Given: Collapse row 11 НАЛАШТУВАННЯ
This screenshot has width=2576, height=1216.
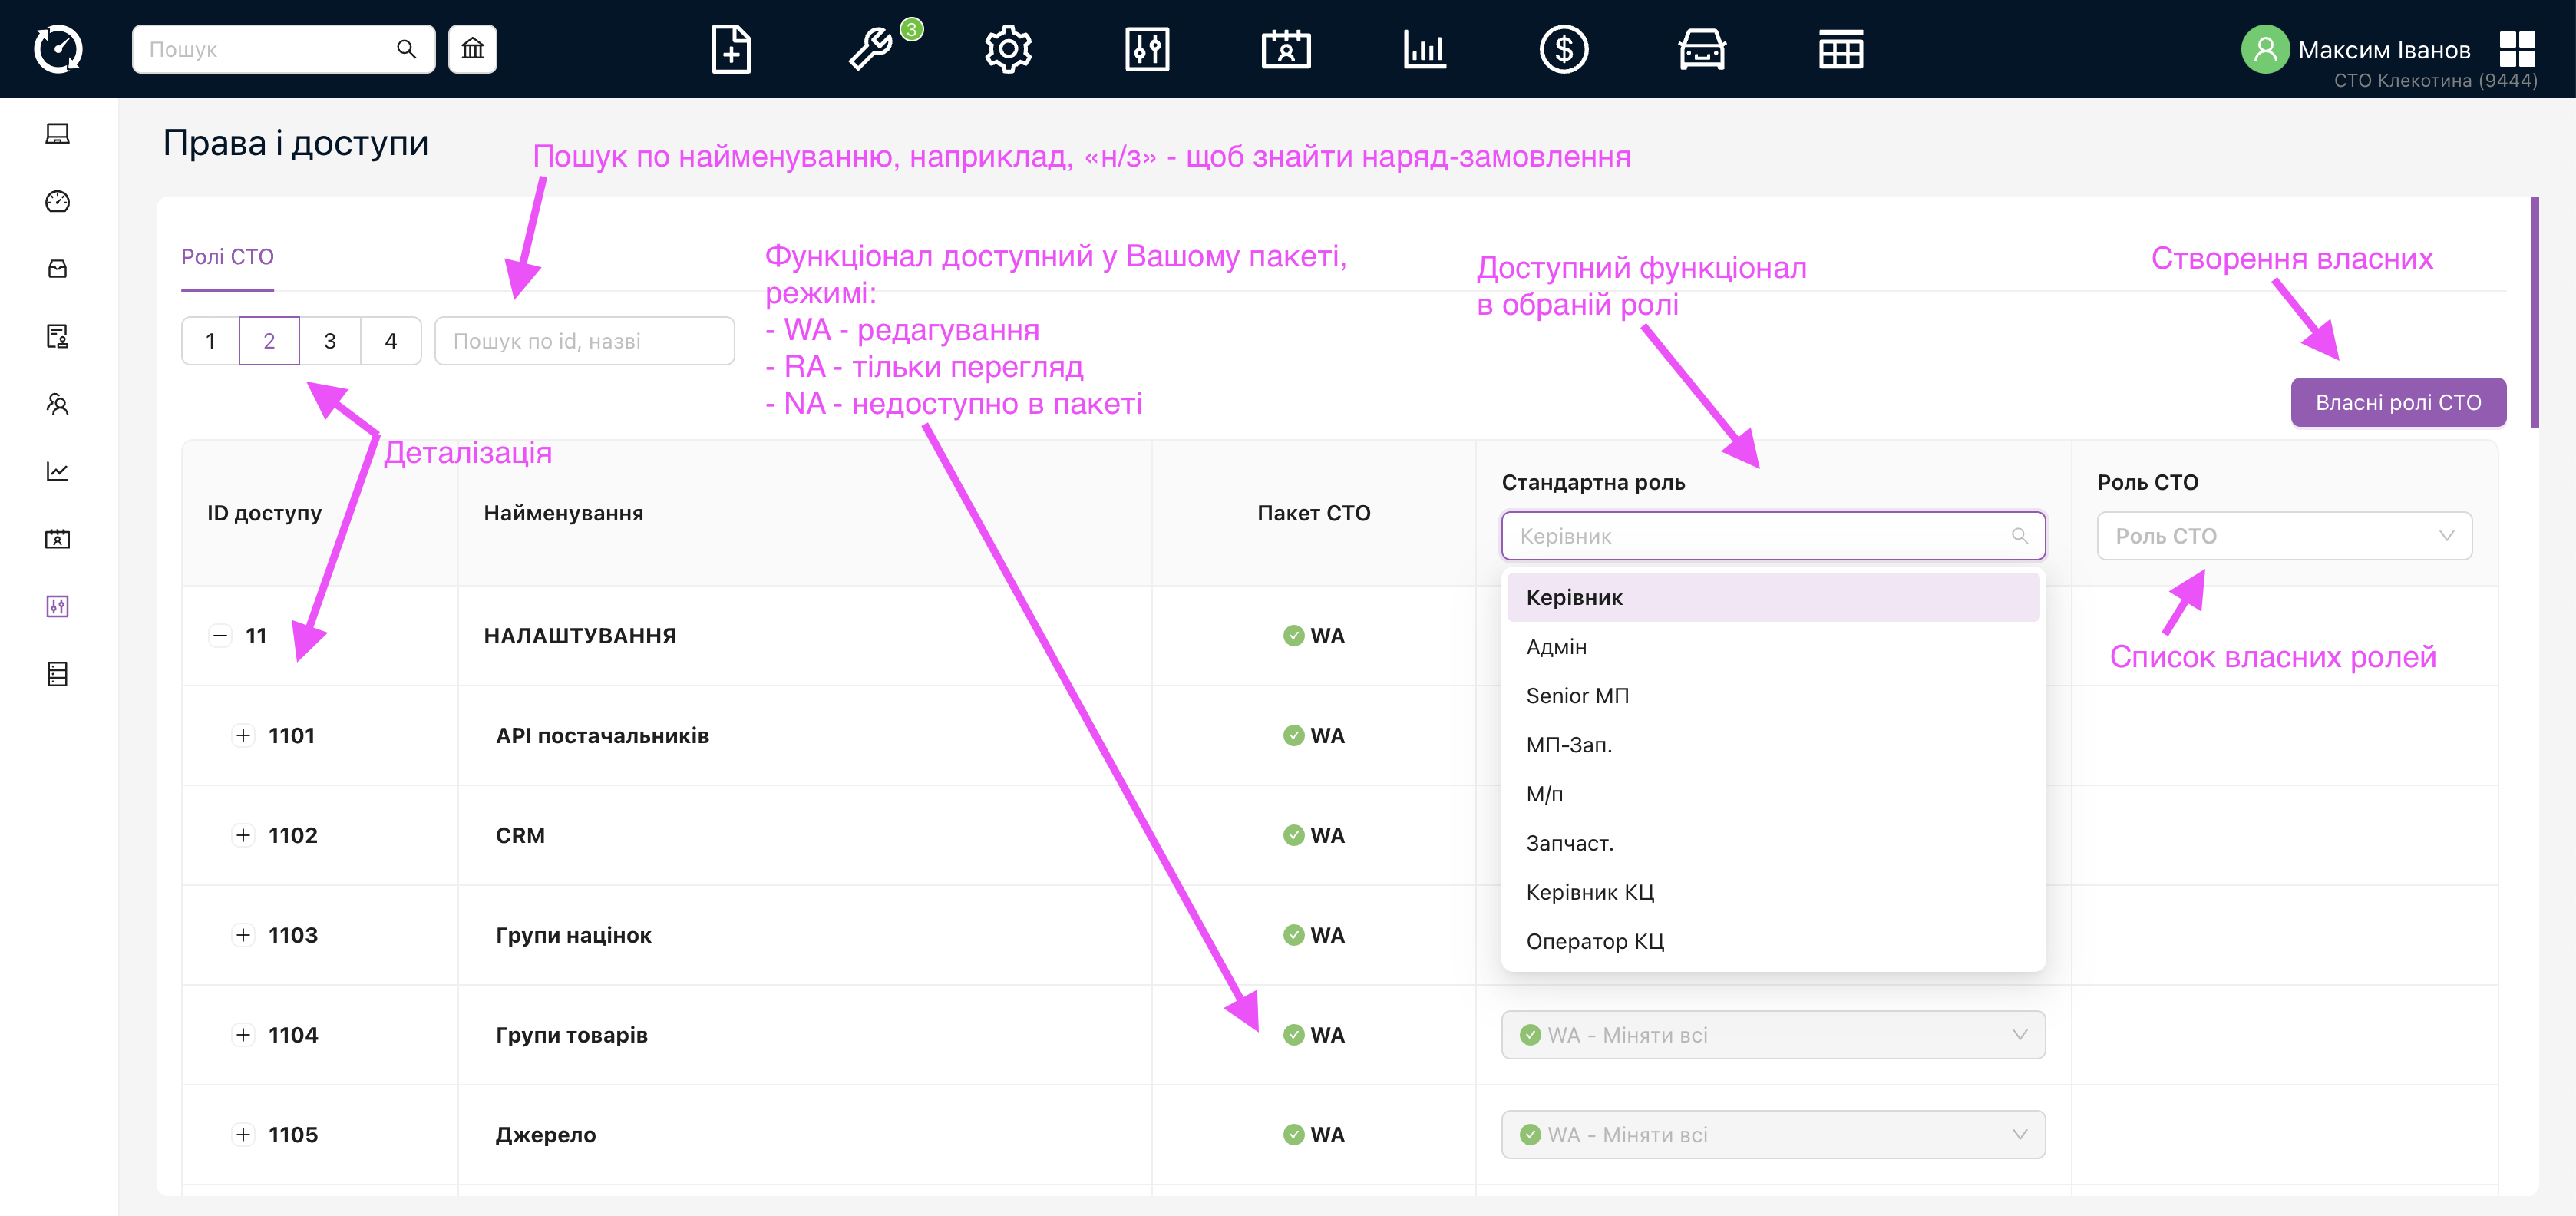Looking at the screenshot, I should point(220,636).
